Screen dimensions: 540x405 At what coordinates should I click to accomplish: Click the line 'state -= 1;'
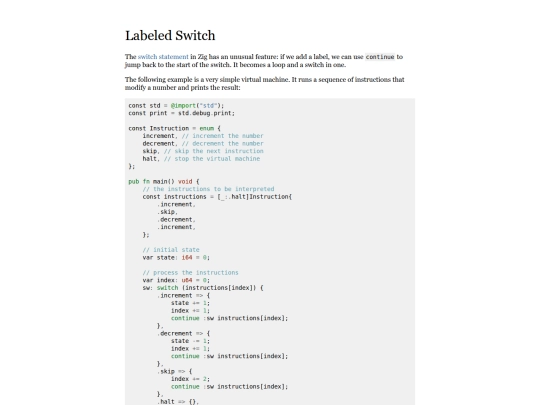[190, 341]
